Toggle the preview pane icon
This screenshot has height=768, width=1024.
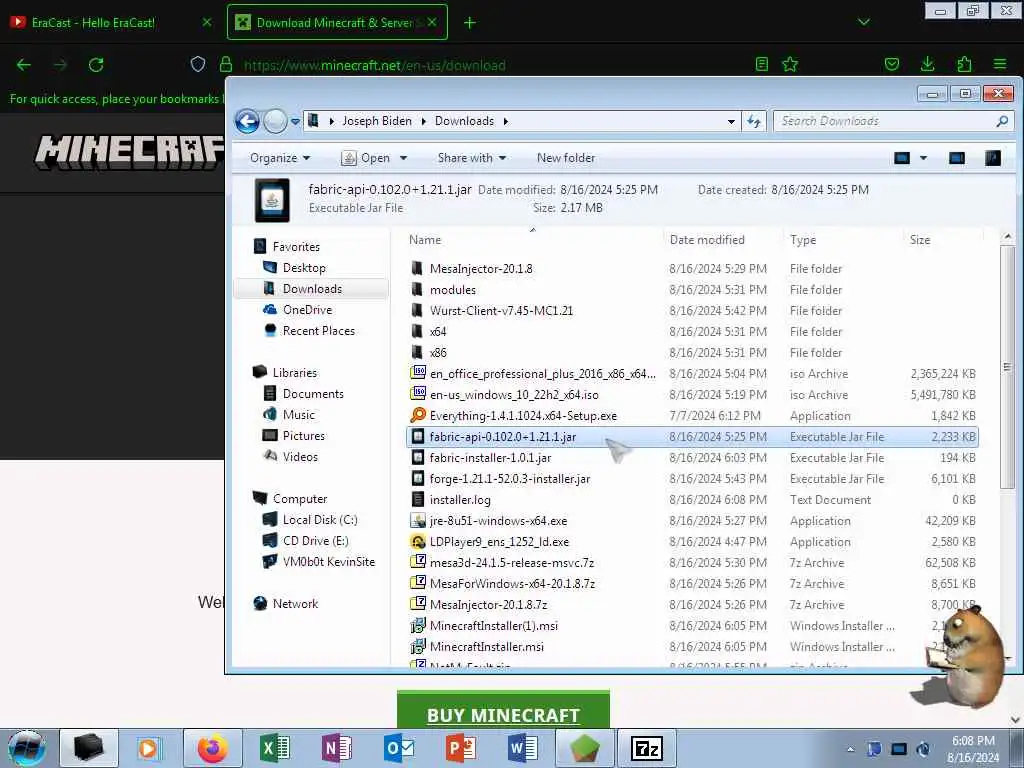957,158
